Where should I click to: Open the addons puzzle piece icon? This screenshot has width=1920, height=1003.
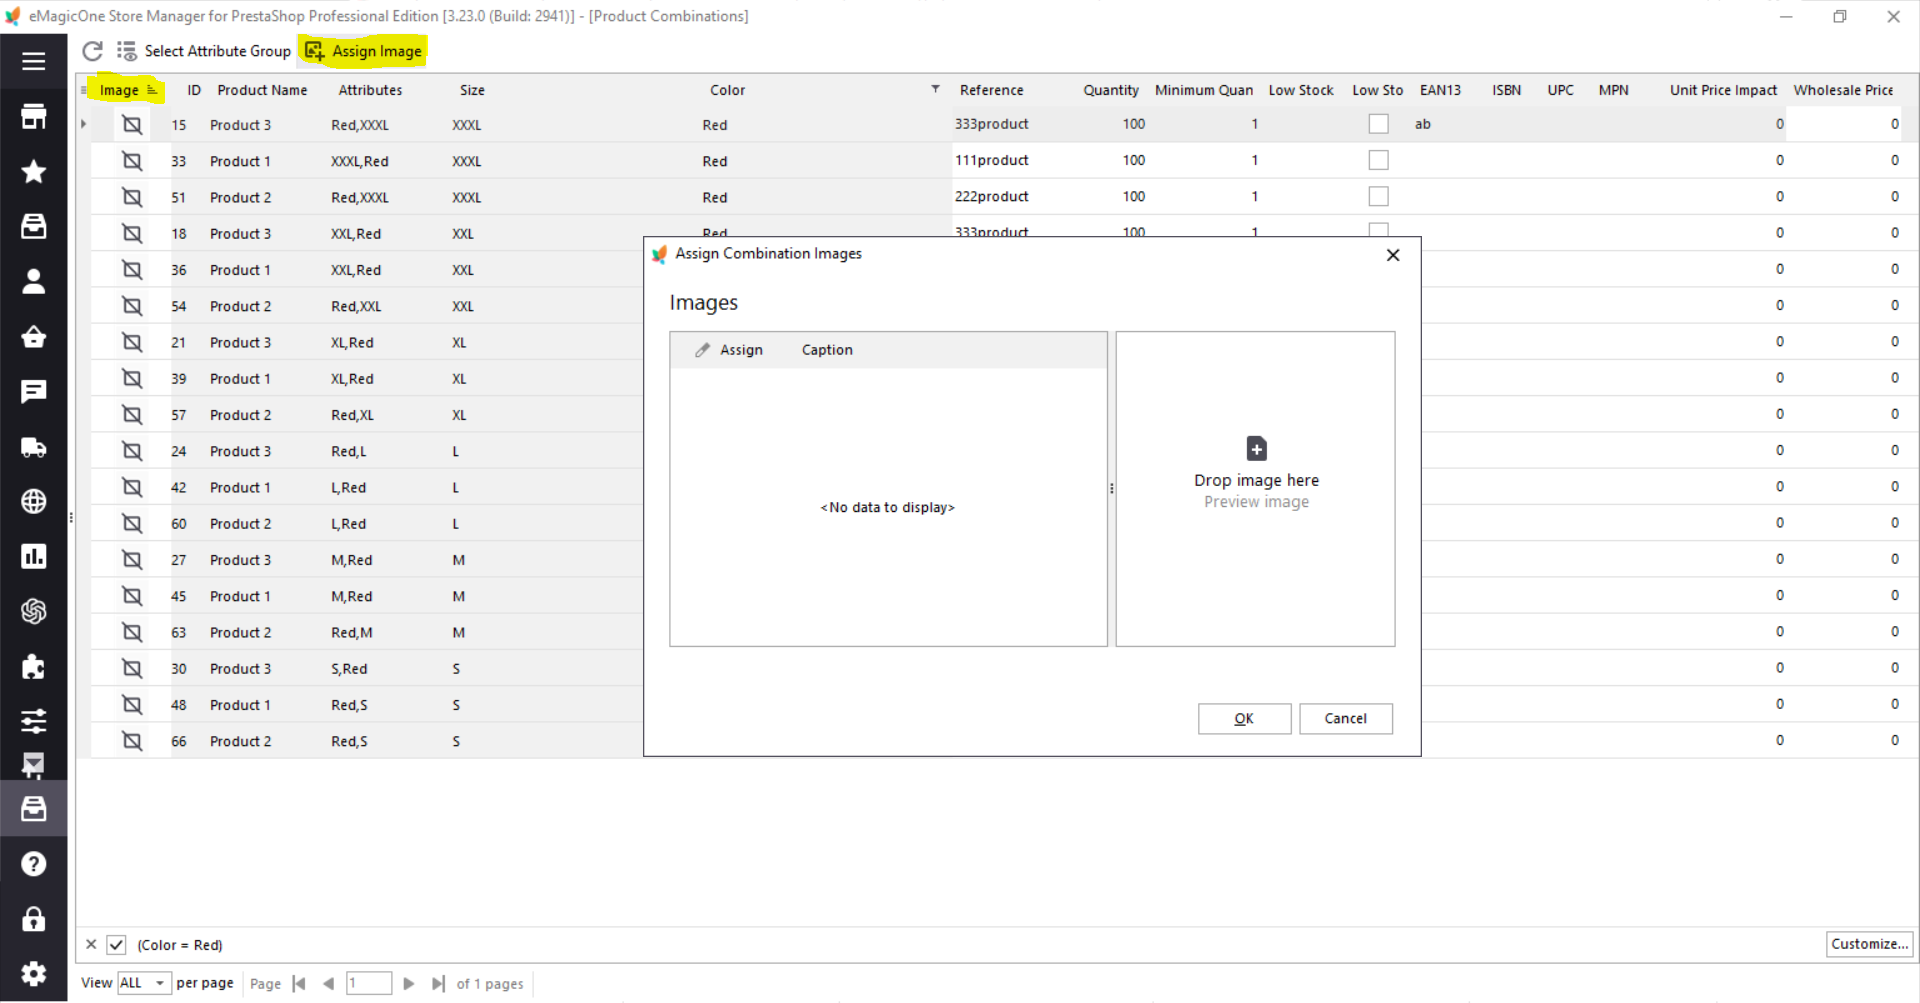pos(34,666)
